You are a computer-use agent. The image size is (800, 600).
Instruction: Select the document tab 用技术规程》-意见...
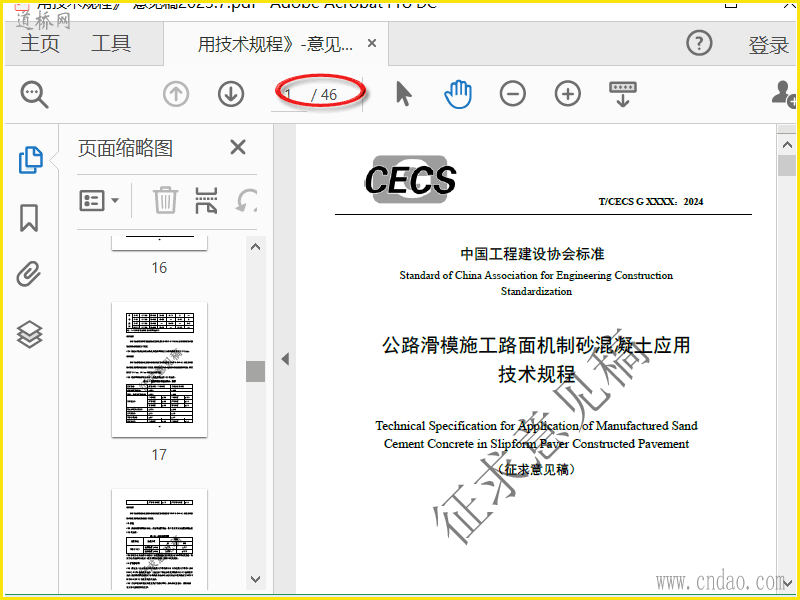276,44
